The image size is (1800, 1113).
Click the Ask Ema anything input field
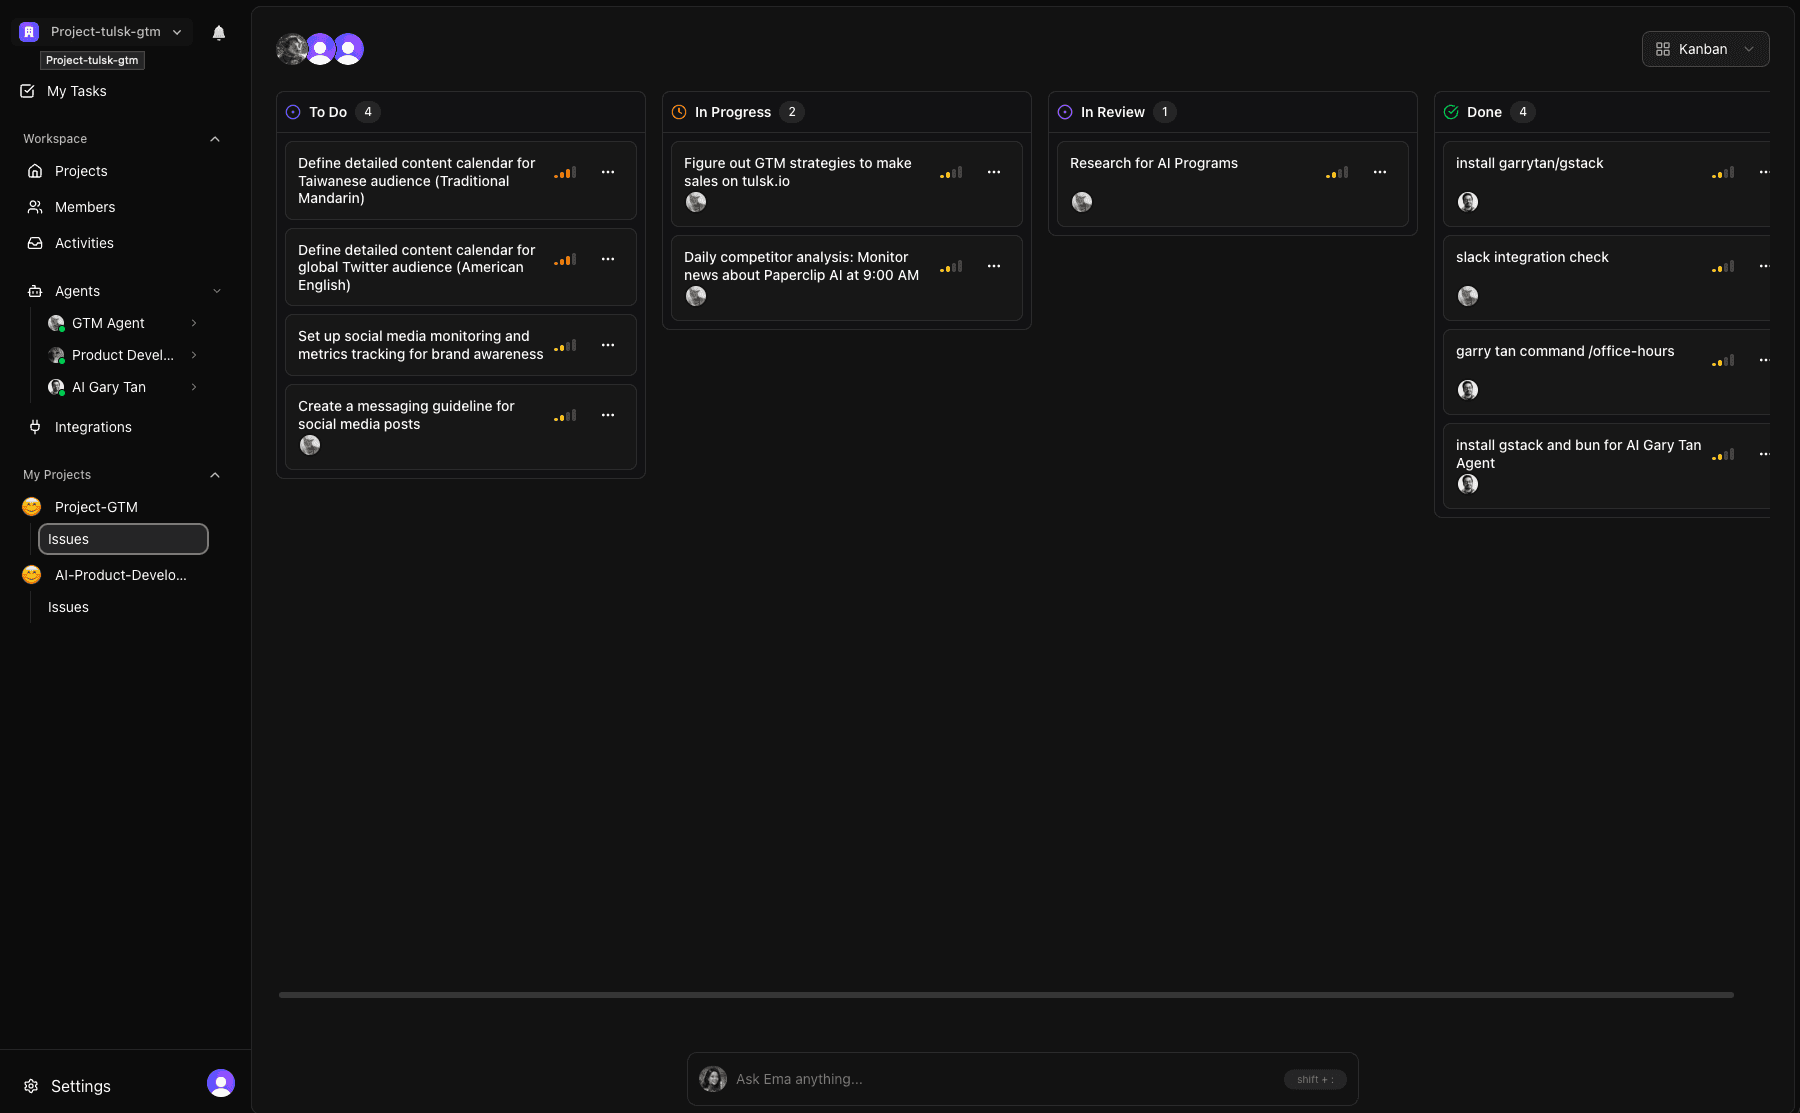point(1000,1079)
